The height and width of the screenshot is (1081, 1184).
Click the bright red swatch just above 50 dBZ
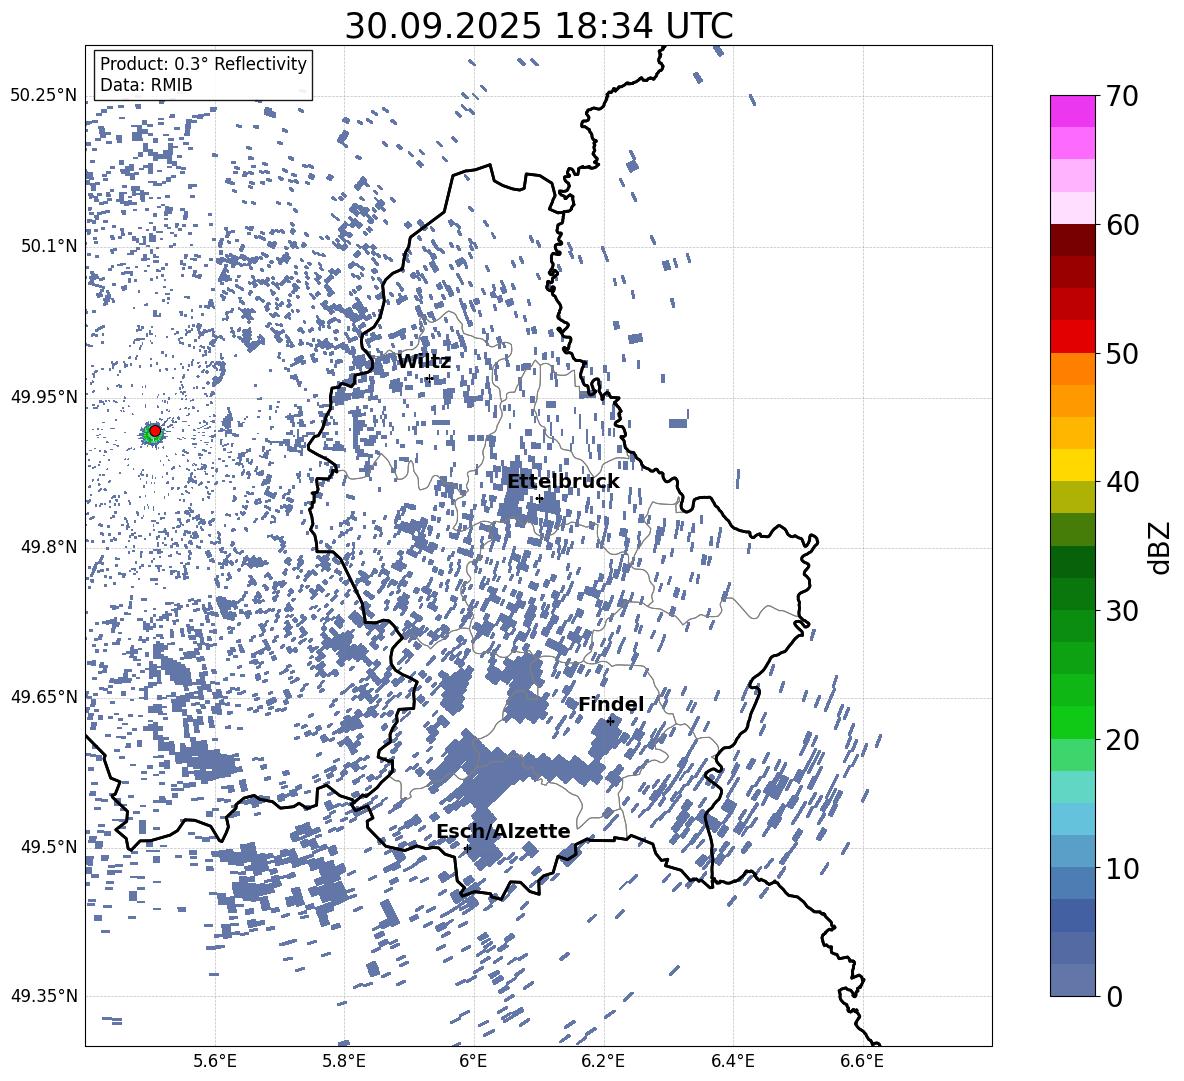click(x=1072, y=337)
